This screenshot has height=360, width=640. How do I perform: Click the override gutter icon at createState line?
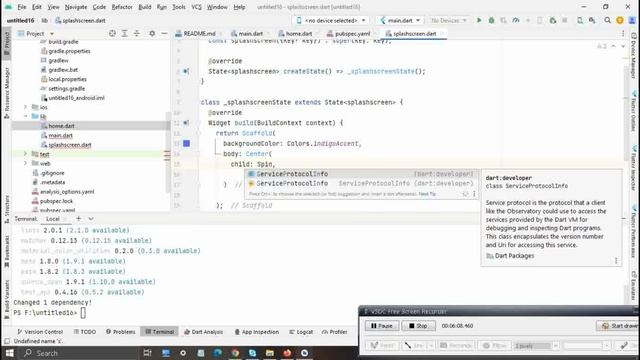[x=186, y=71]
